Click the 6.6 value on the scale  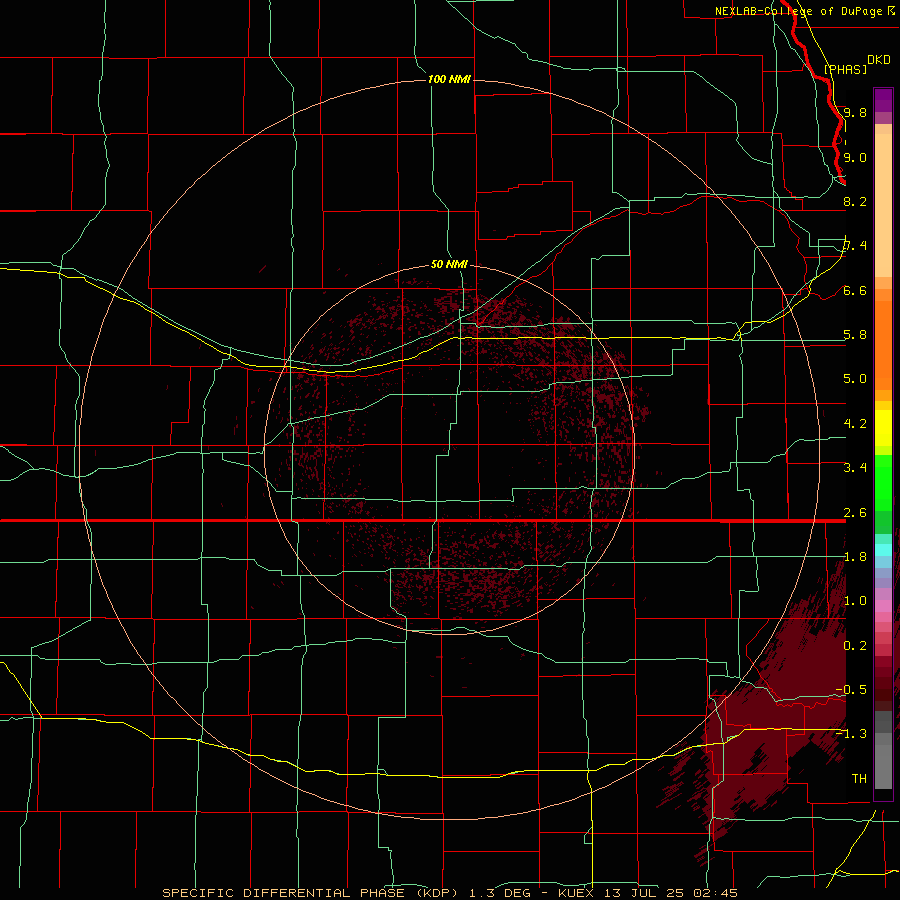[x=855, y=290]
